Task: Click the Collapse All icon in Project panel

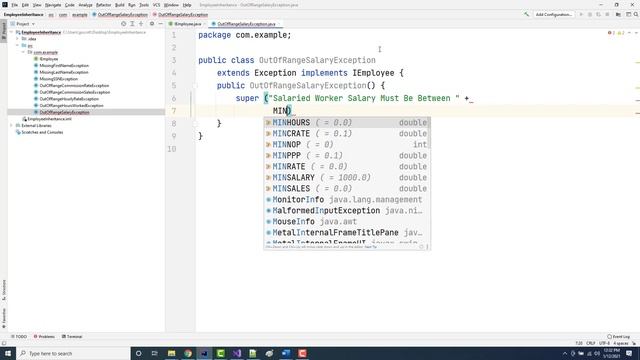Action: point(141,24)
